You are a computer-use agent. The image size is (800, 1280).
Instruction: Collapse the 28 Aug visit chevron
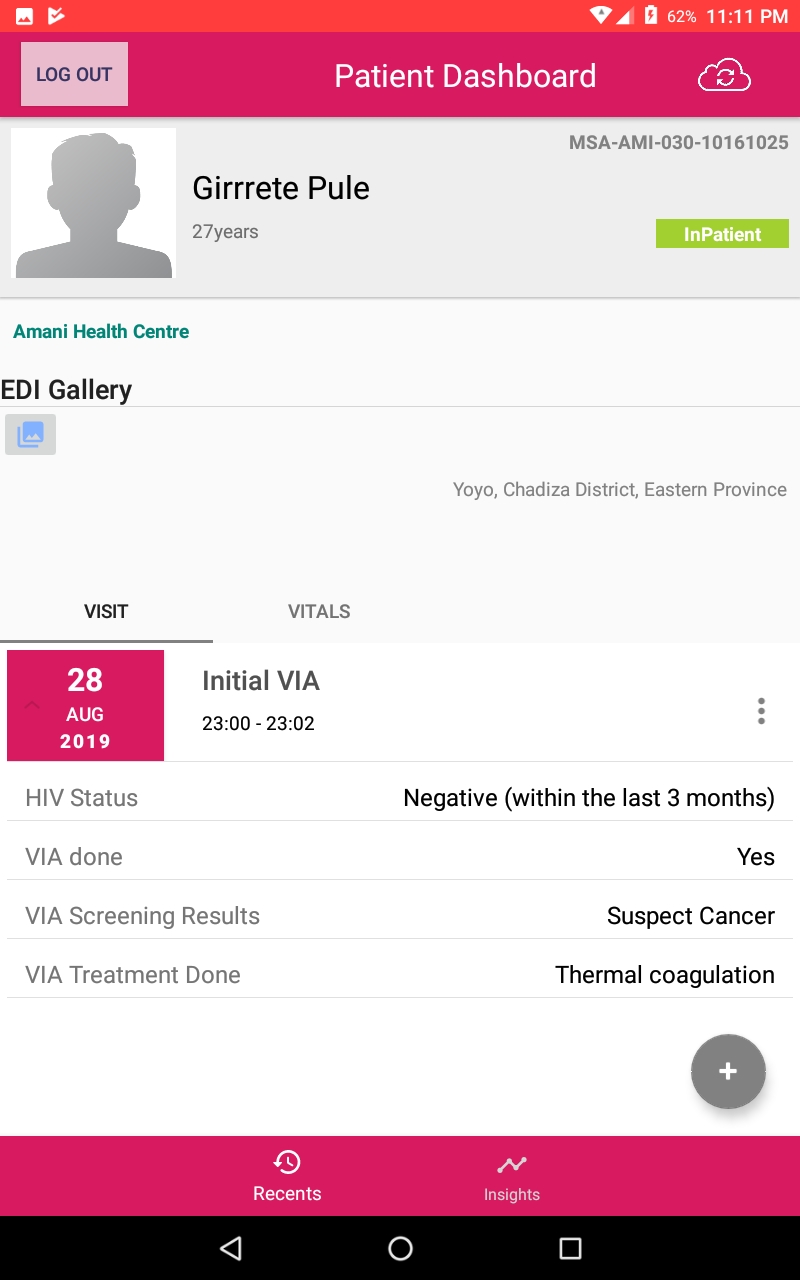(x=32, y=706)
